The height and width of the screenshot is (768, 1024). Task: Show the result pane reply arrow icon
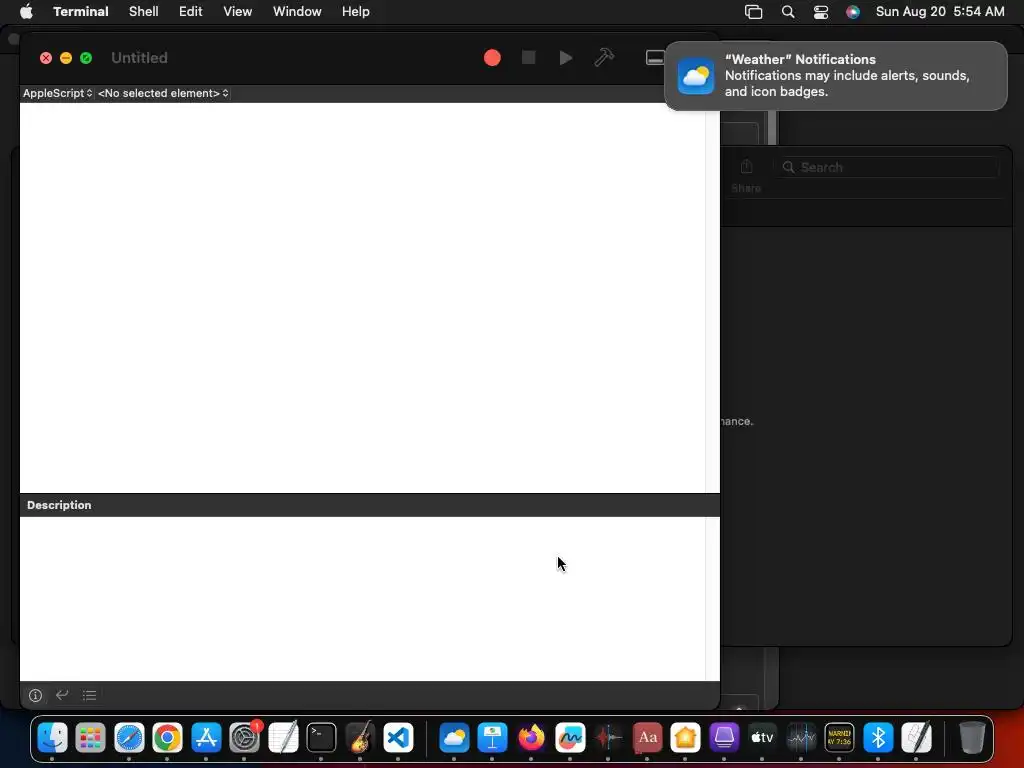click(x=62, y=695)
